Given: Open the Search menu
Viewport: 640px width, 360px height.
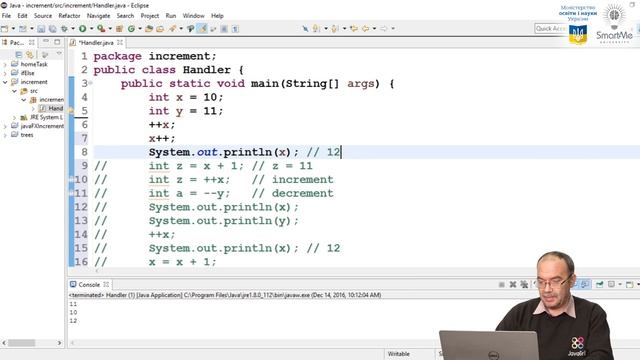Looking at the screenshot, I should pos(125,16).
